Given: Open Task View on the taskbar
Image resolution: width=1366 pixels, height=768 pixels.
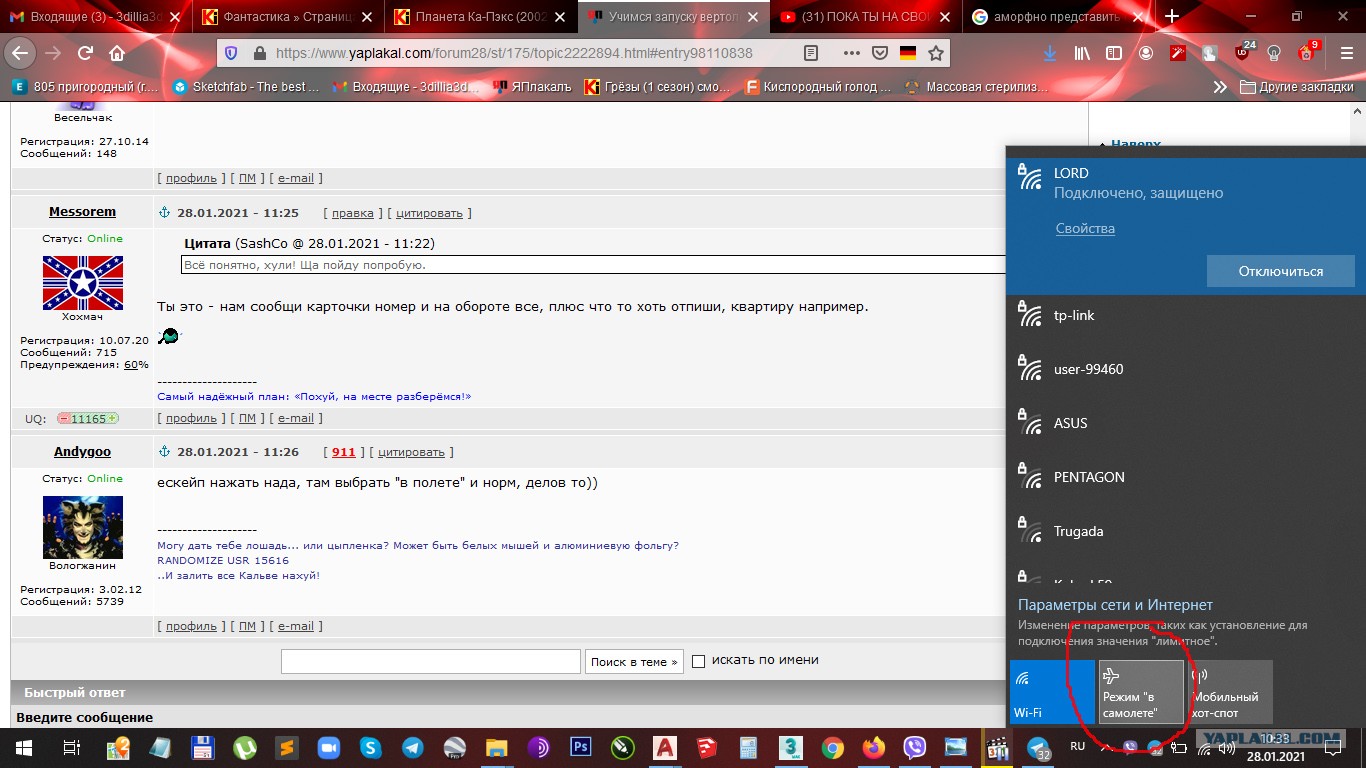Looking at the screenshot, I should pos(71,747).
